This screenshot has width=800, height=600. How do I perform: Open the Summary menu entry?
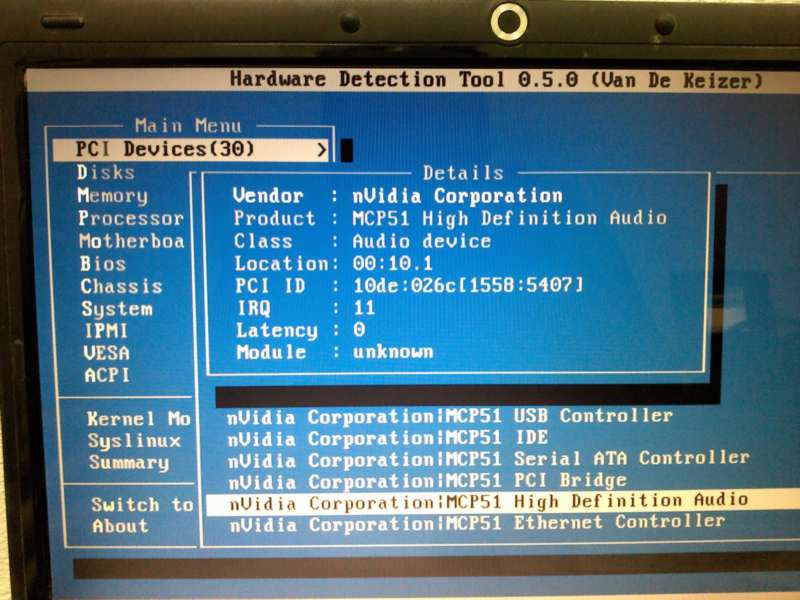tap(129, 463)
